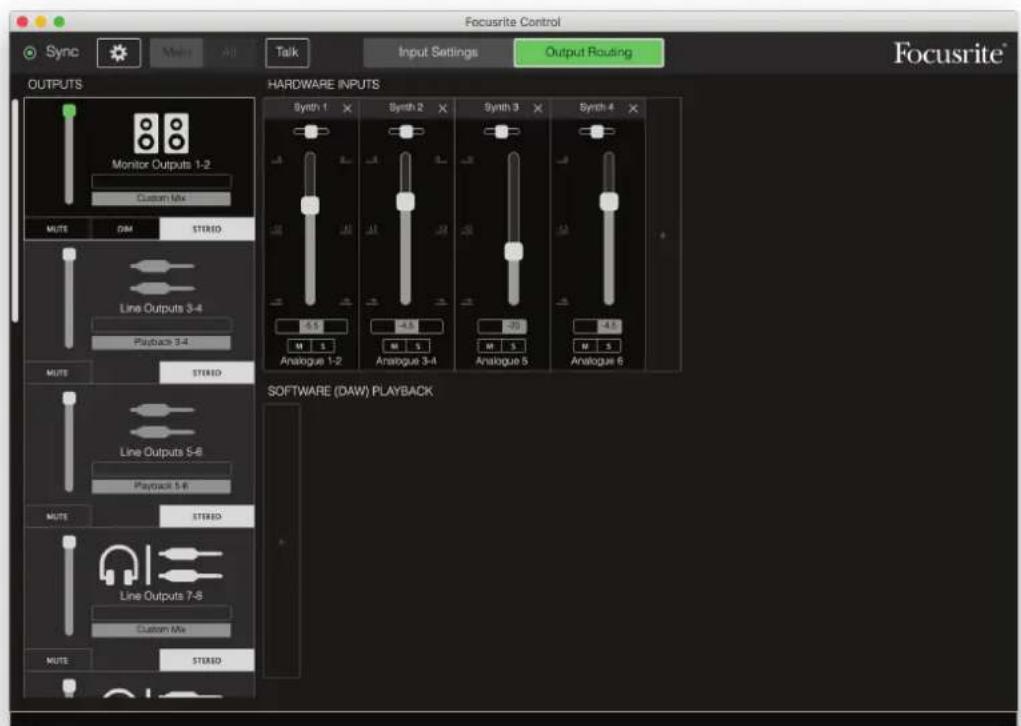Click the Line Outputs 3-4 name field
Image resolution: width=1021 pixels, height=726 pixels.
(161, 325)
